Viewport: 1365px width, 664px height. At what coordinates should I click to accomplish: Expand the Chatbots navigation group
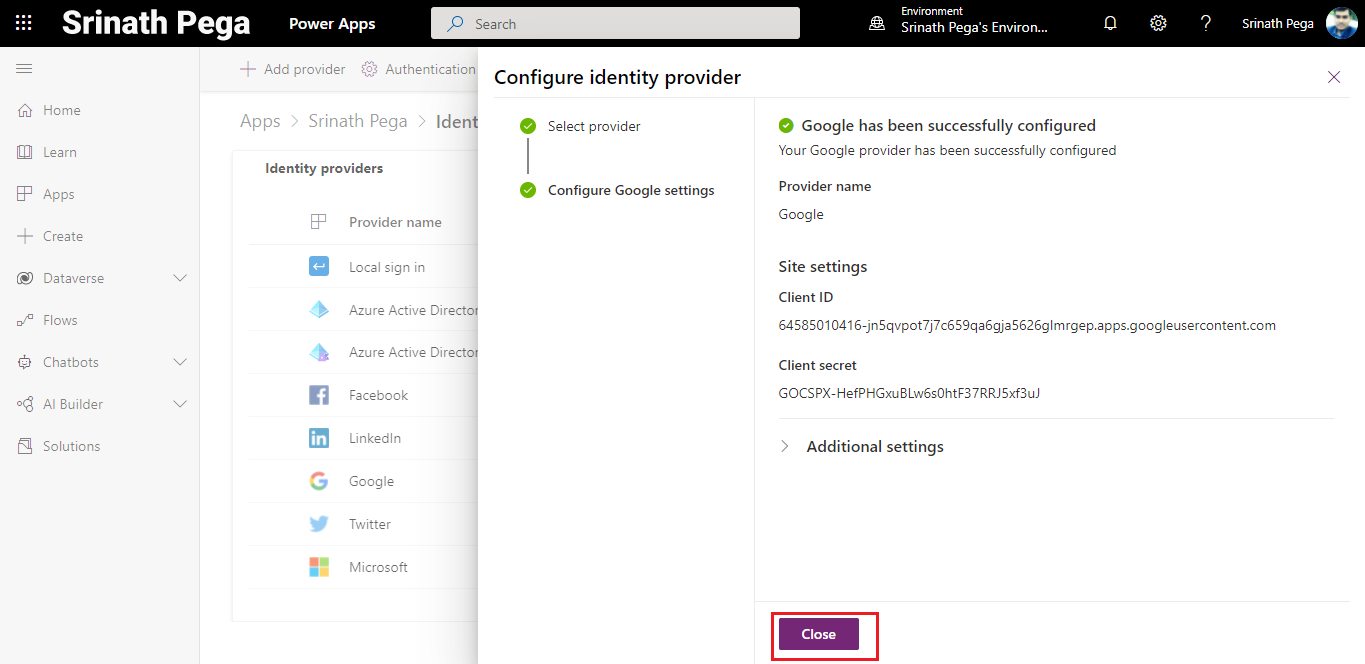[180, 362]
